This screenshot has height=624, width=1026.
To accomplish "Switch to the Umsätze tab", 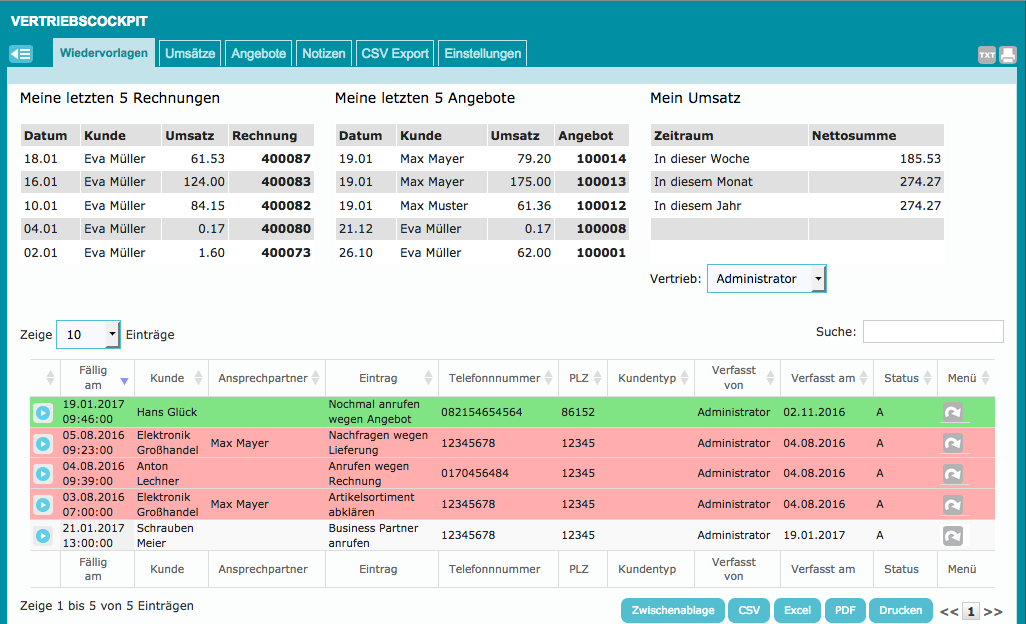I will pyautogui.click(x=190, y=54).
